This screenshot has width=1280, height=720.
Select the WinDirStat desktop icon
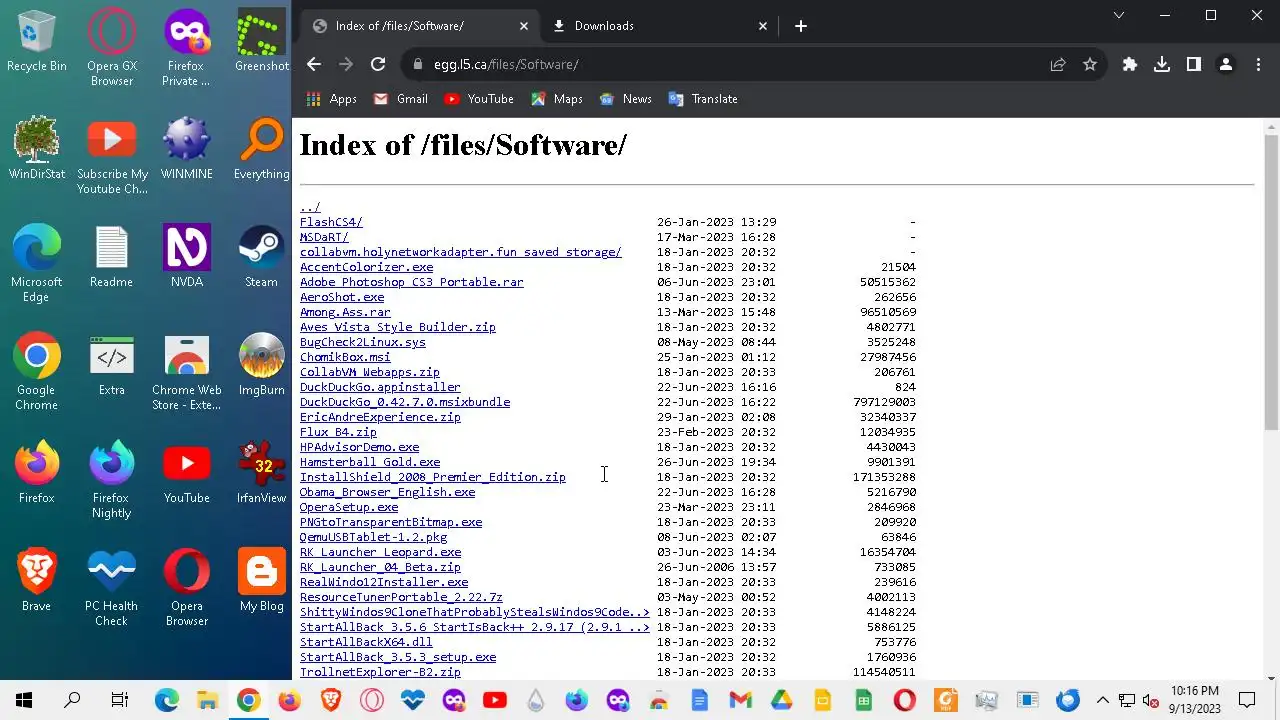37,149
